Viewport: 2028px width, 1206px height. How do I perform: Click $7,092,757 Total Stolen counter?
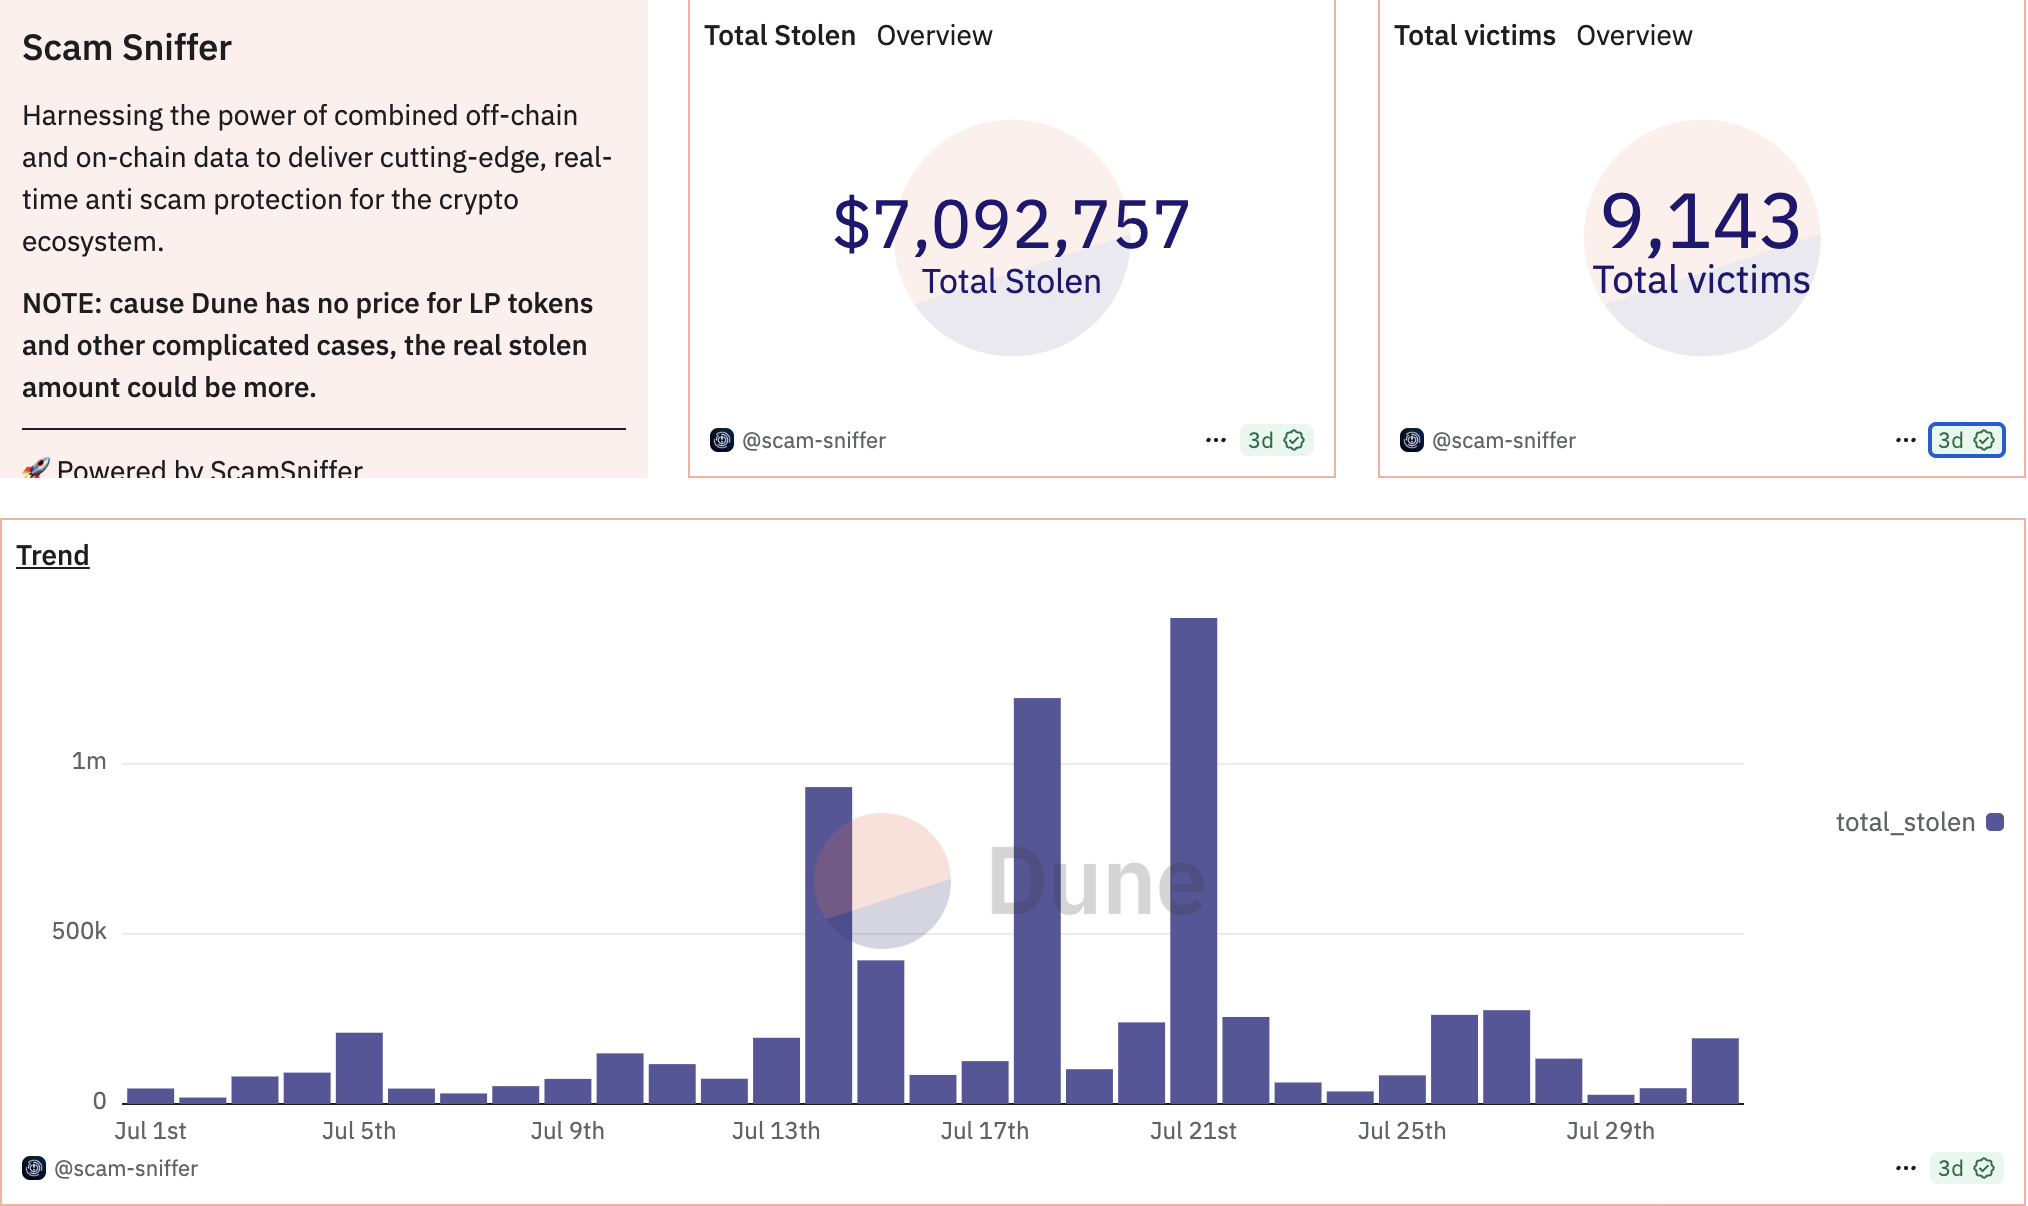pos(1011,224)
